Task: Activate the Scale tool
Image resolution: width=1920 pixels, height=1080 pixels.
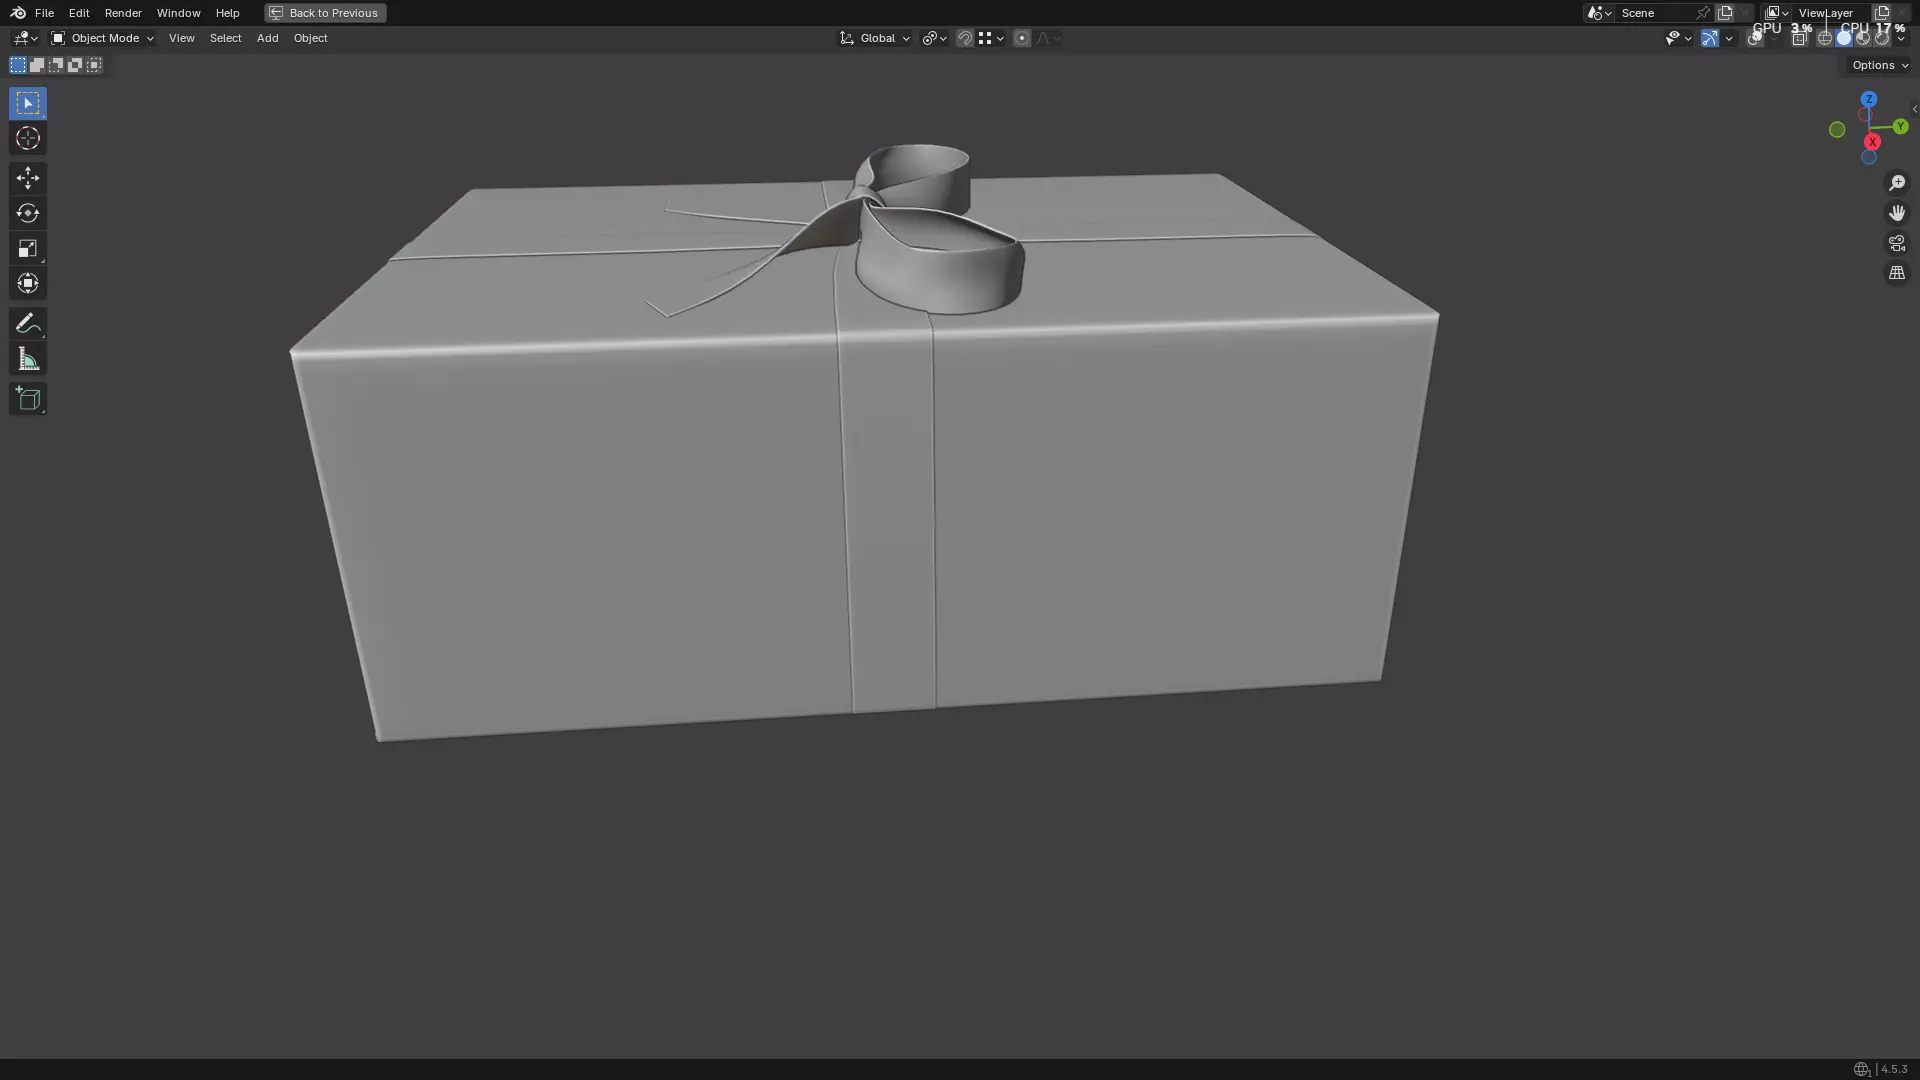Action: point(28,248)
